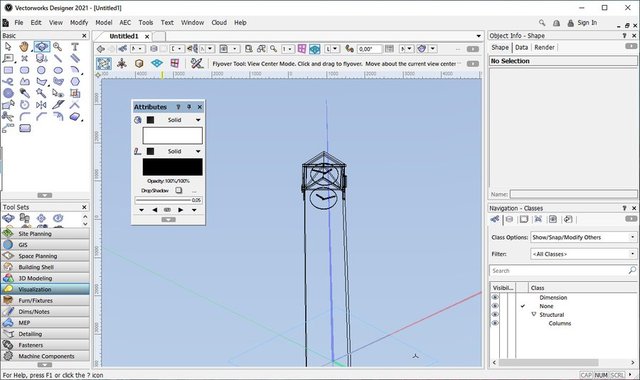Viewport: 640px width, 380px height.
Task: Select the Flyover tool in Basic palette
Action: click(41, 47)
